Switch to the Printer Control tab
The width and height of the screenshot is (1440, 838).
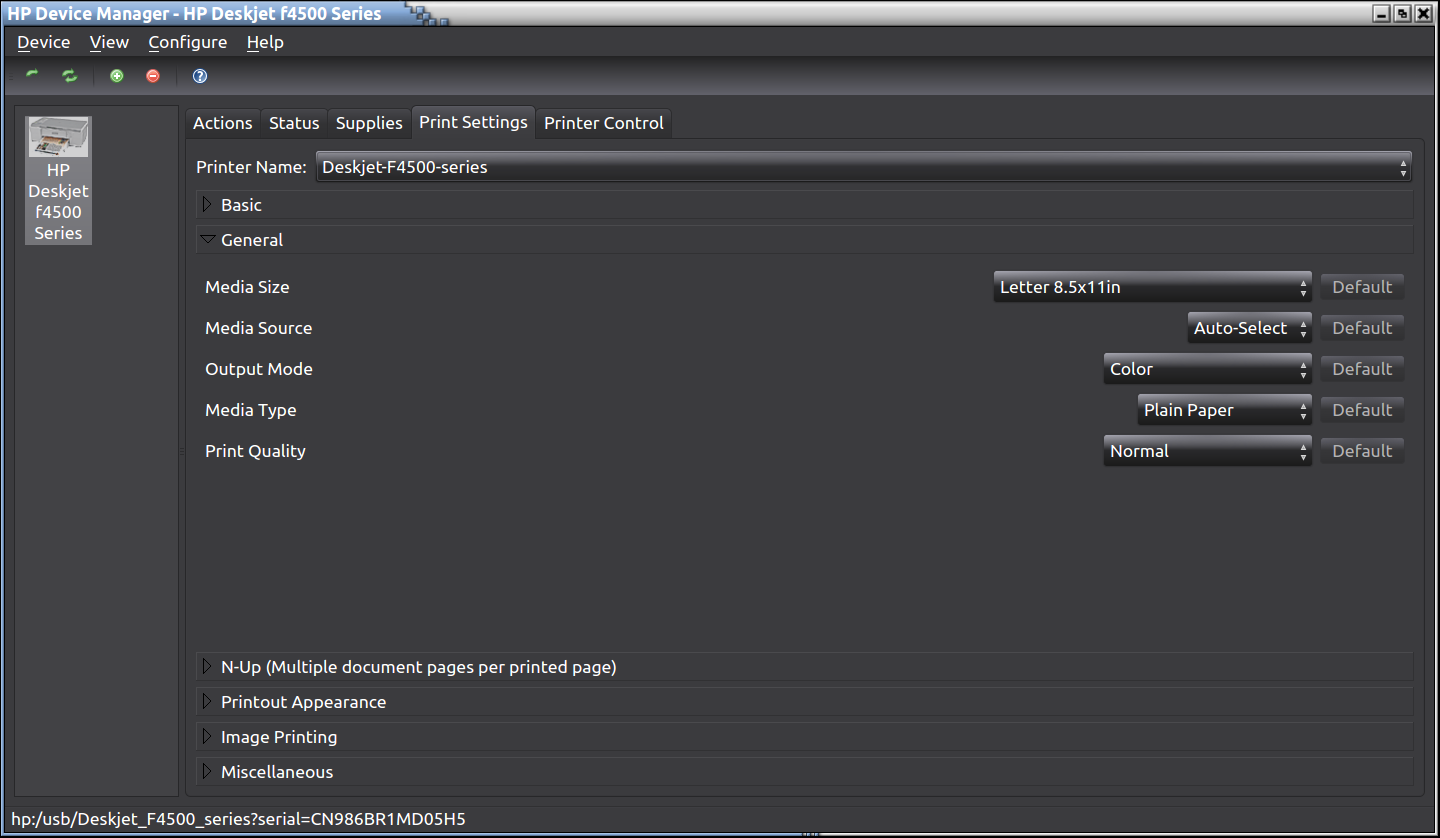point(604,123)
